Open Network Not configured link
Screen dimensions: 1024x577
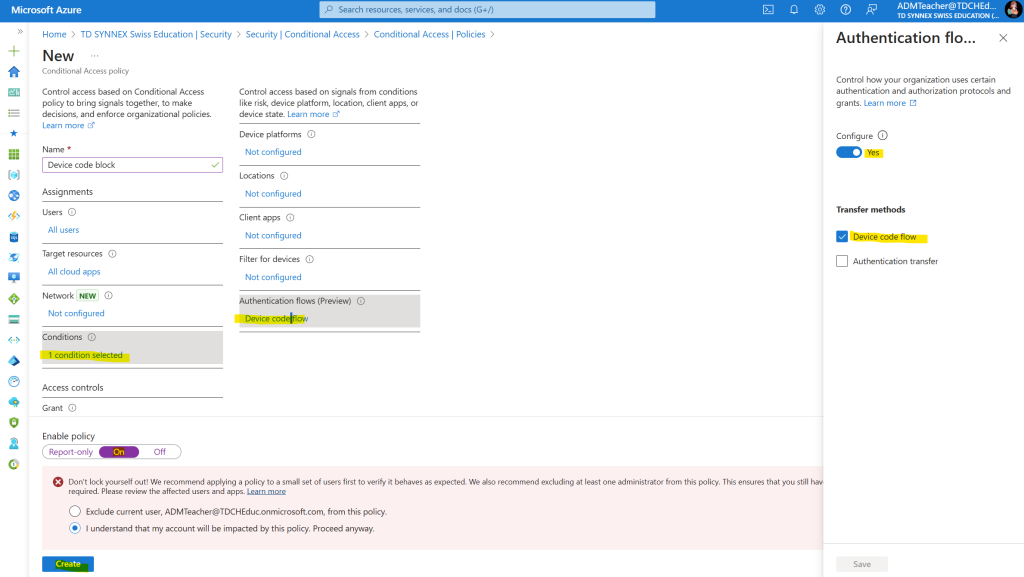tap(76, 313)
